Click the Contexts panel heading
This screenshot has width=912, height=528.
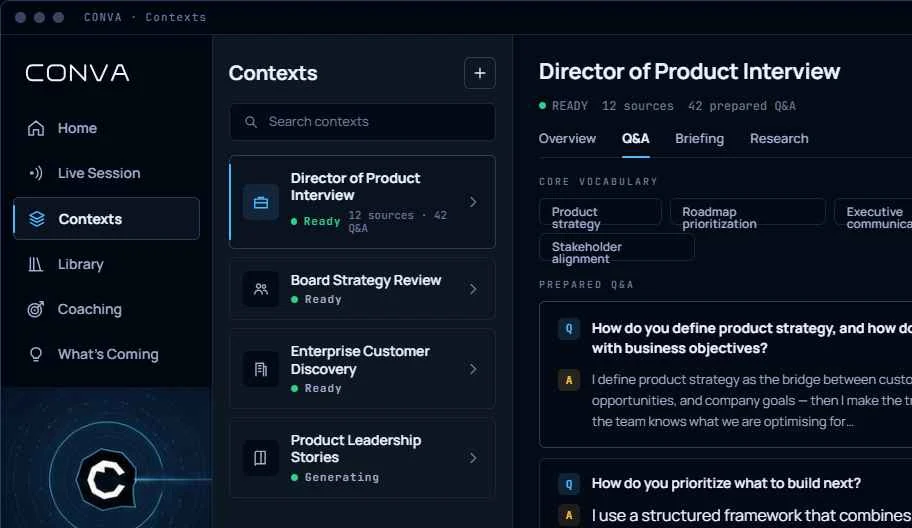pos(273,73)
